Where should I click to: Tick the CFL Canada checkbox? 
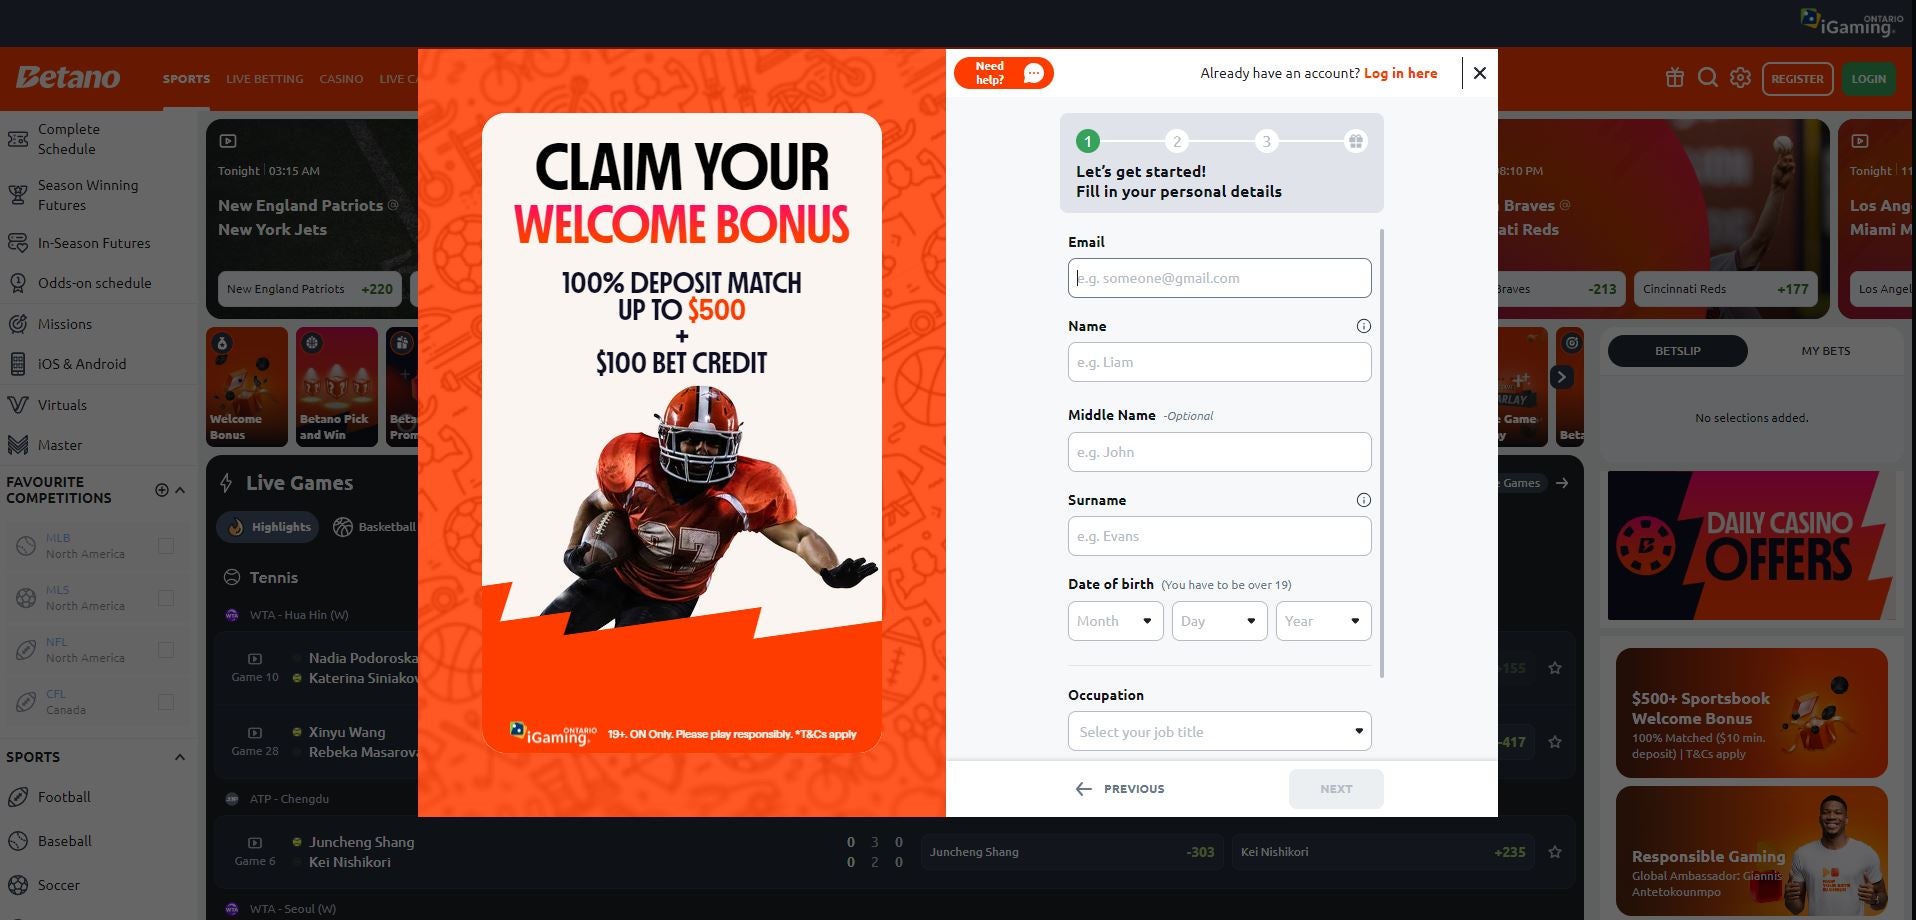tap(166, 702)
